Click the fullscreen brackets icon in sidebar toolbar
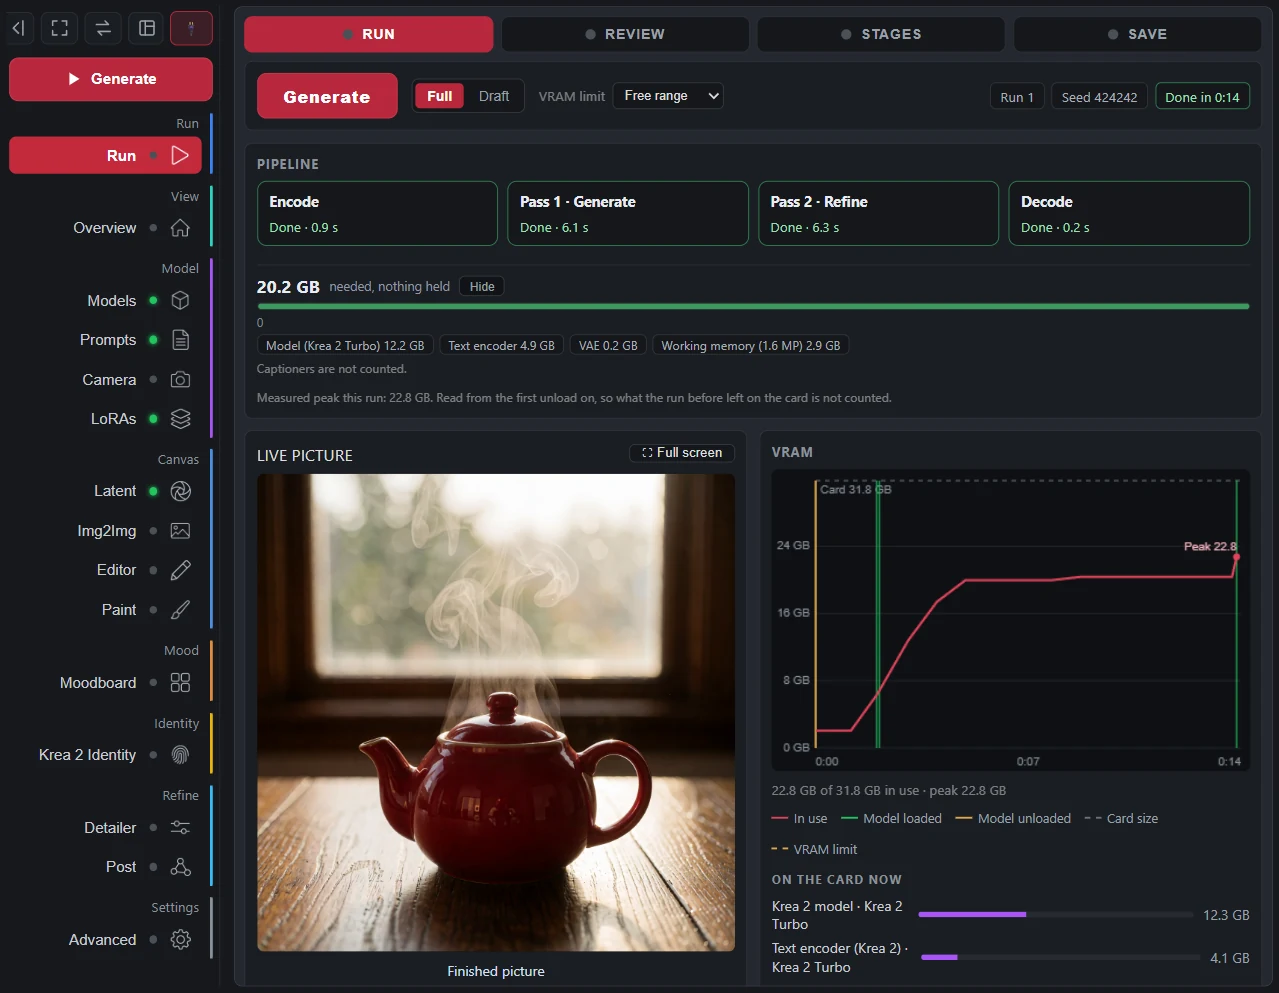Viewport: 1279px width, 993px height. click(60, 28)
